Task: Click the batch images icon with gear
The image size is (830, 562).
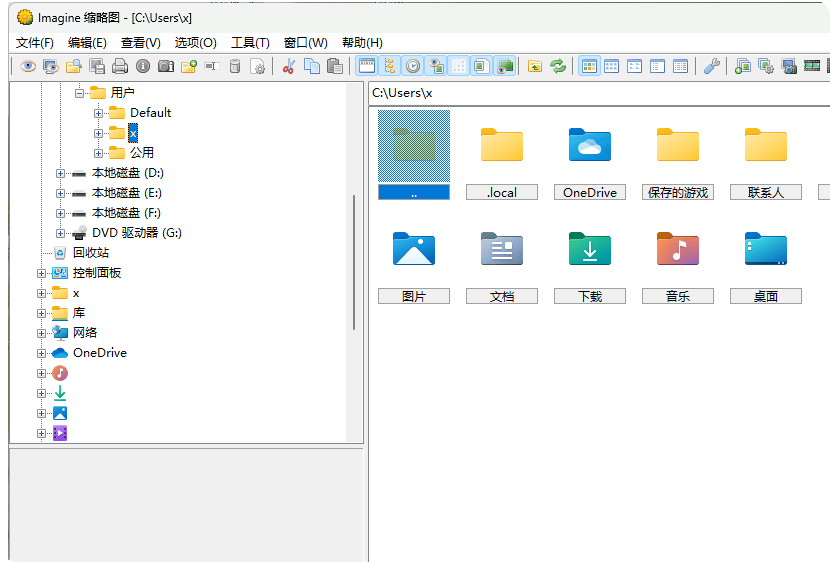Action: (x=765, y=66)
